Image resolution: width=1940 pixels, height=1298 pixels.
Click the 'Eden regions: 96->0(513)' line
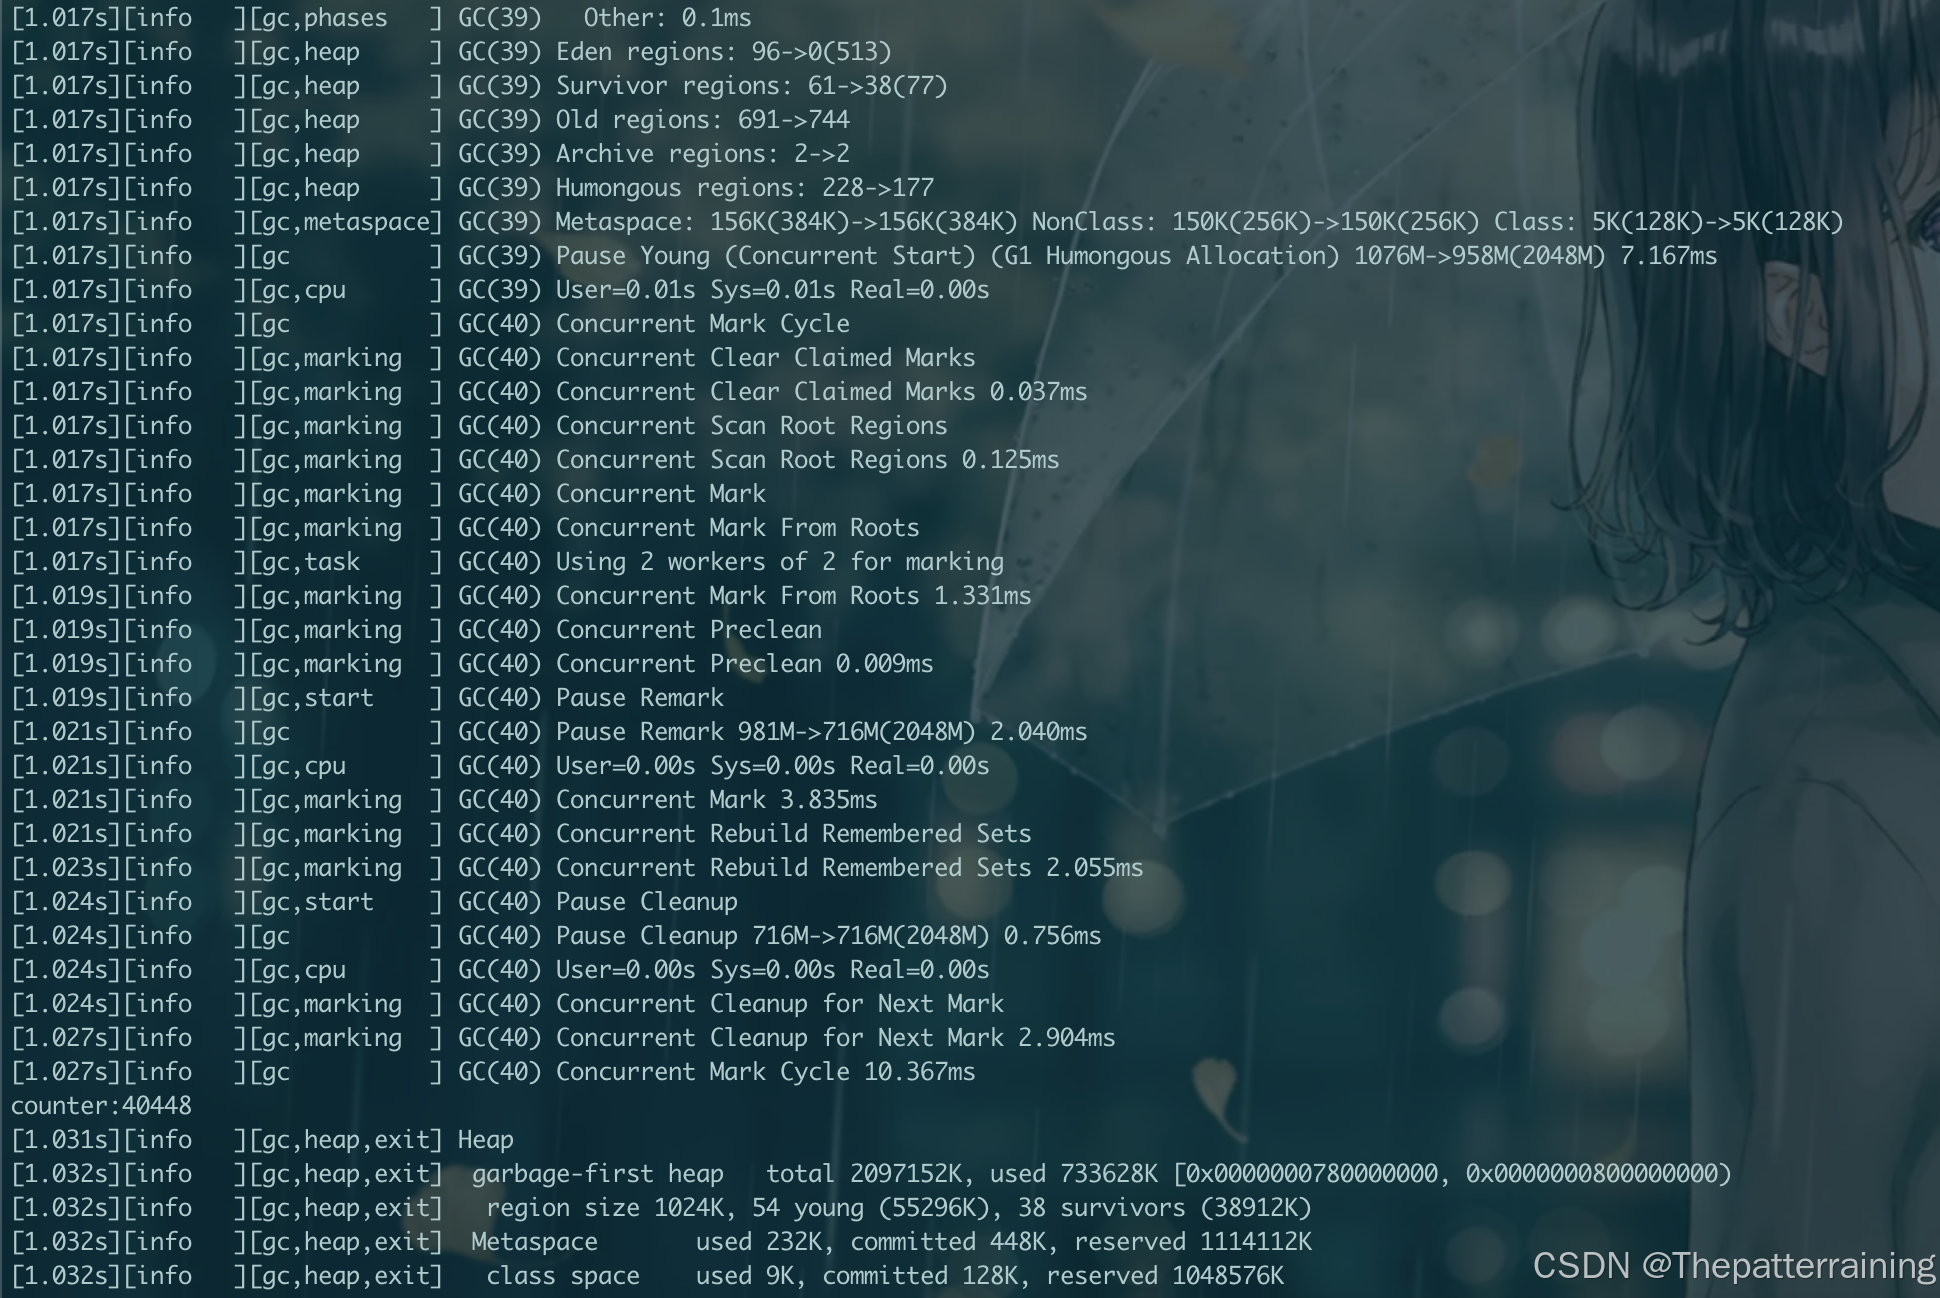click(723, 52)
